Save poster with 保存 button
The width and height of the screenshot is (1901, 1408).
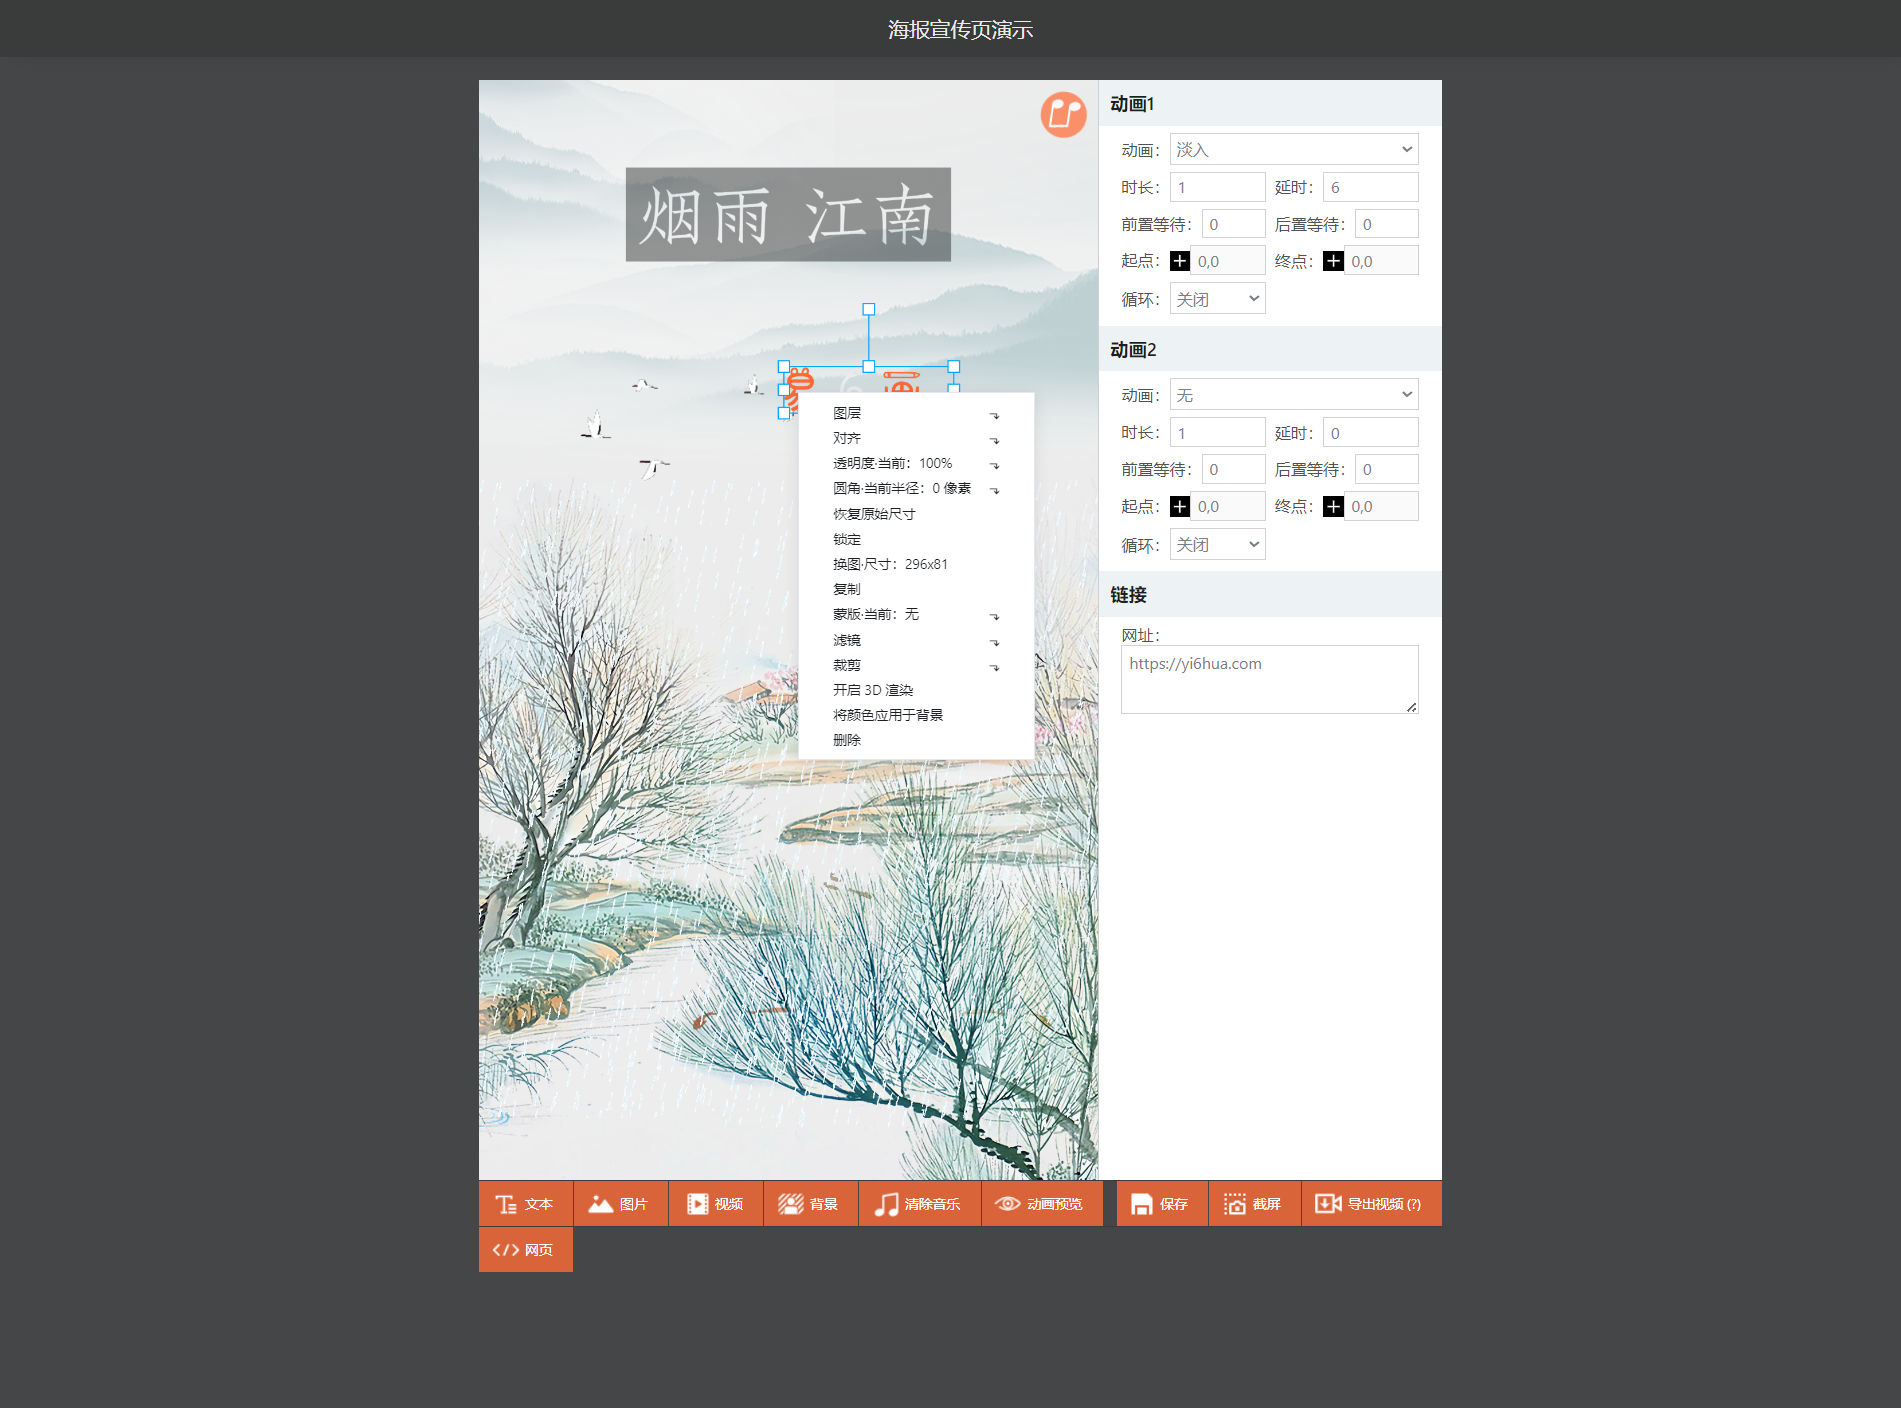pos(1162,1204)
